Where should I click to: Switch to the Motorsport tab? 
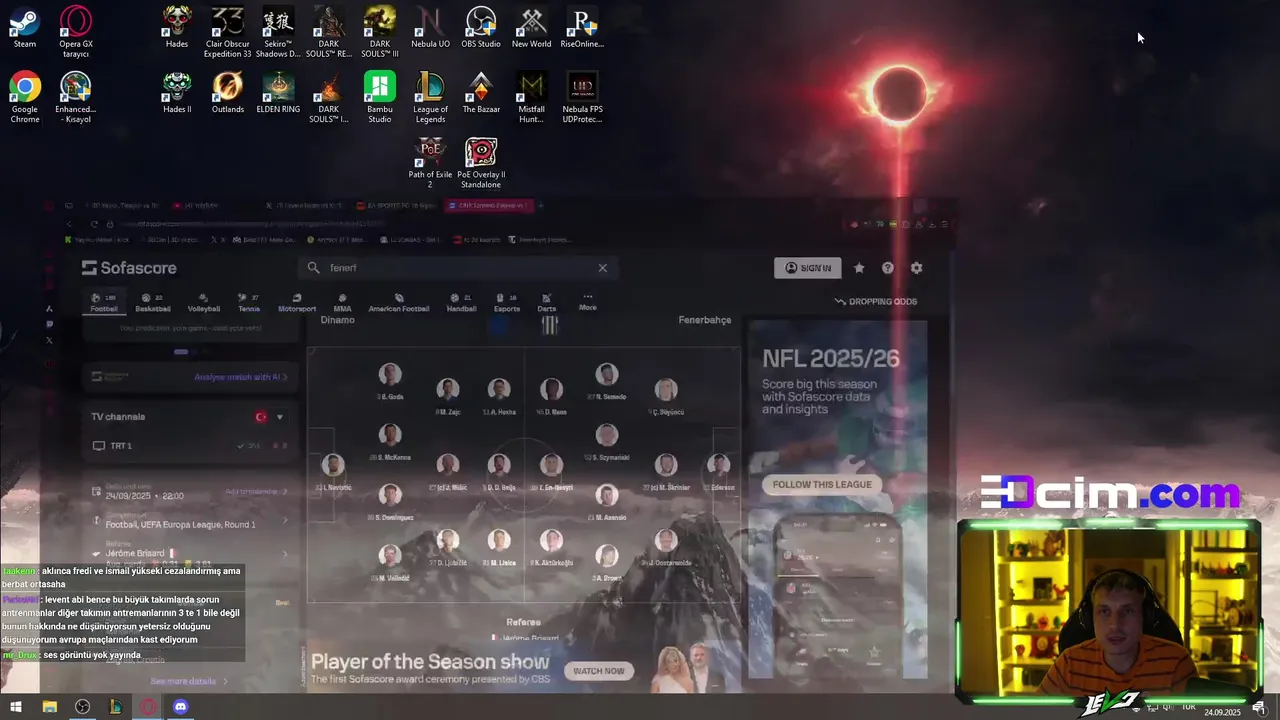(297, 303)
